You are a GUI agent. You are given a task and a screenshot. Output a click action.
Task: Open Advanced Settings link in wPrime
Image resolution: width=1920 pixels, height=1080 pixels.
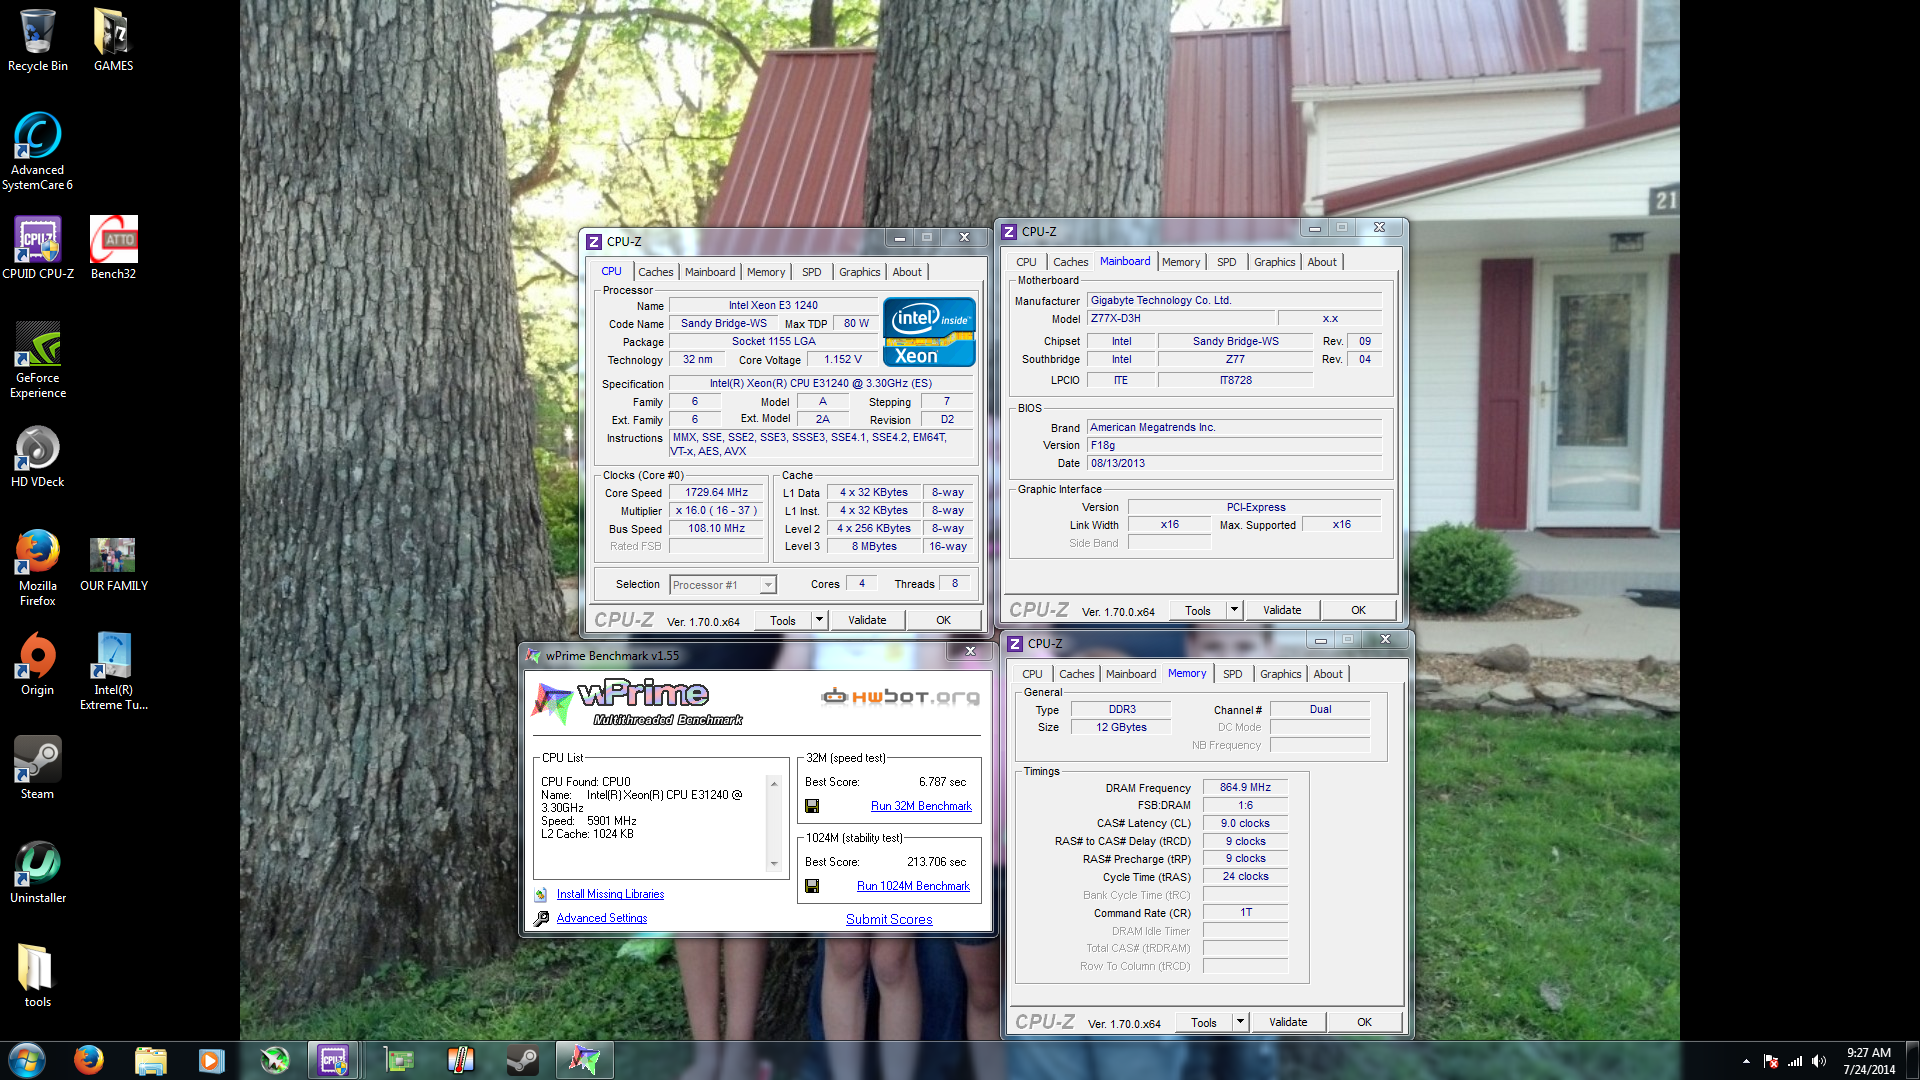tap(602, 918)
